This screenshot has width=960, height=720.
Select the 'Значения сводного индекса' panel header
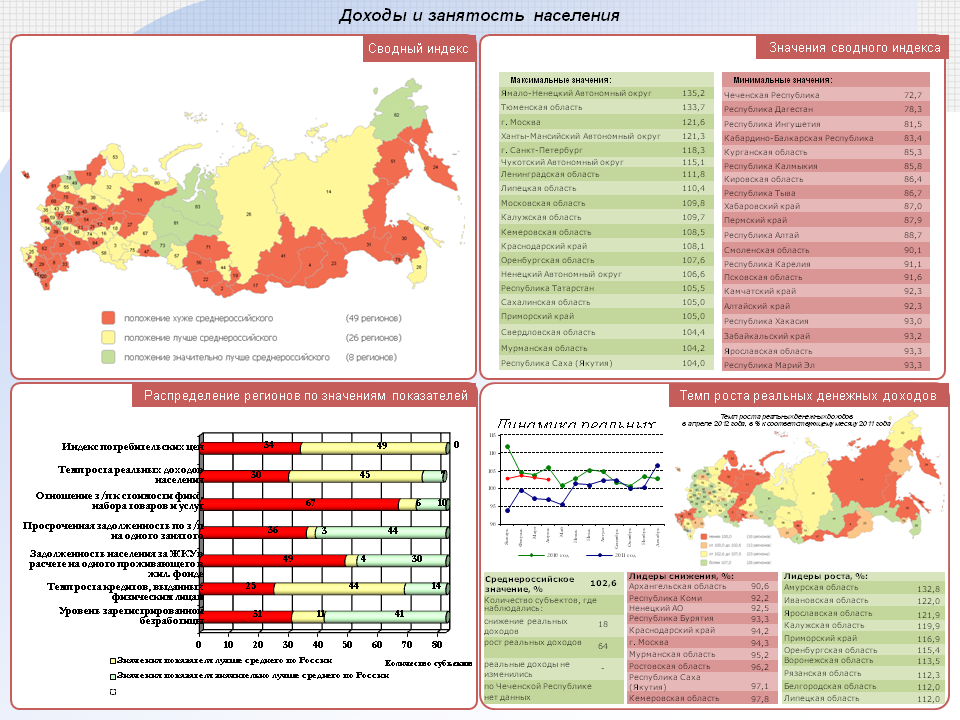pos(854,48)
